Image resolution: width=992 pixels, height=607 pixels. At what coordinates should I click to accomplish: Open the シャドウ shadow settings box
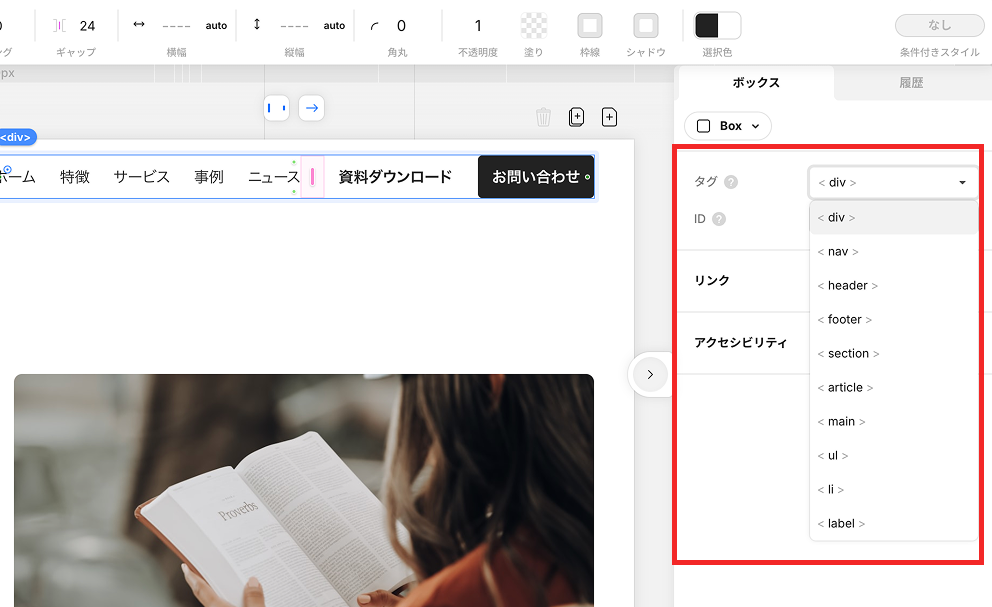click(646, 26)
